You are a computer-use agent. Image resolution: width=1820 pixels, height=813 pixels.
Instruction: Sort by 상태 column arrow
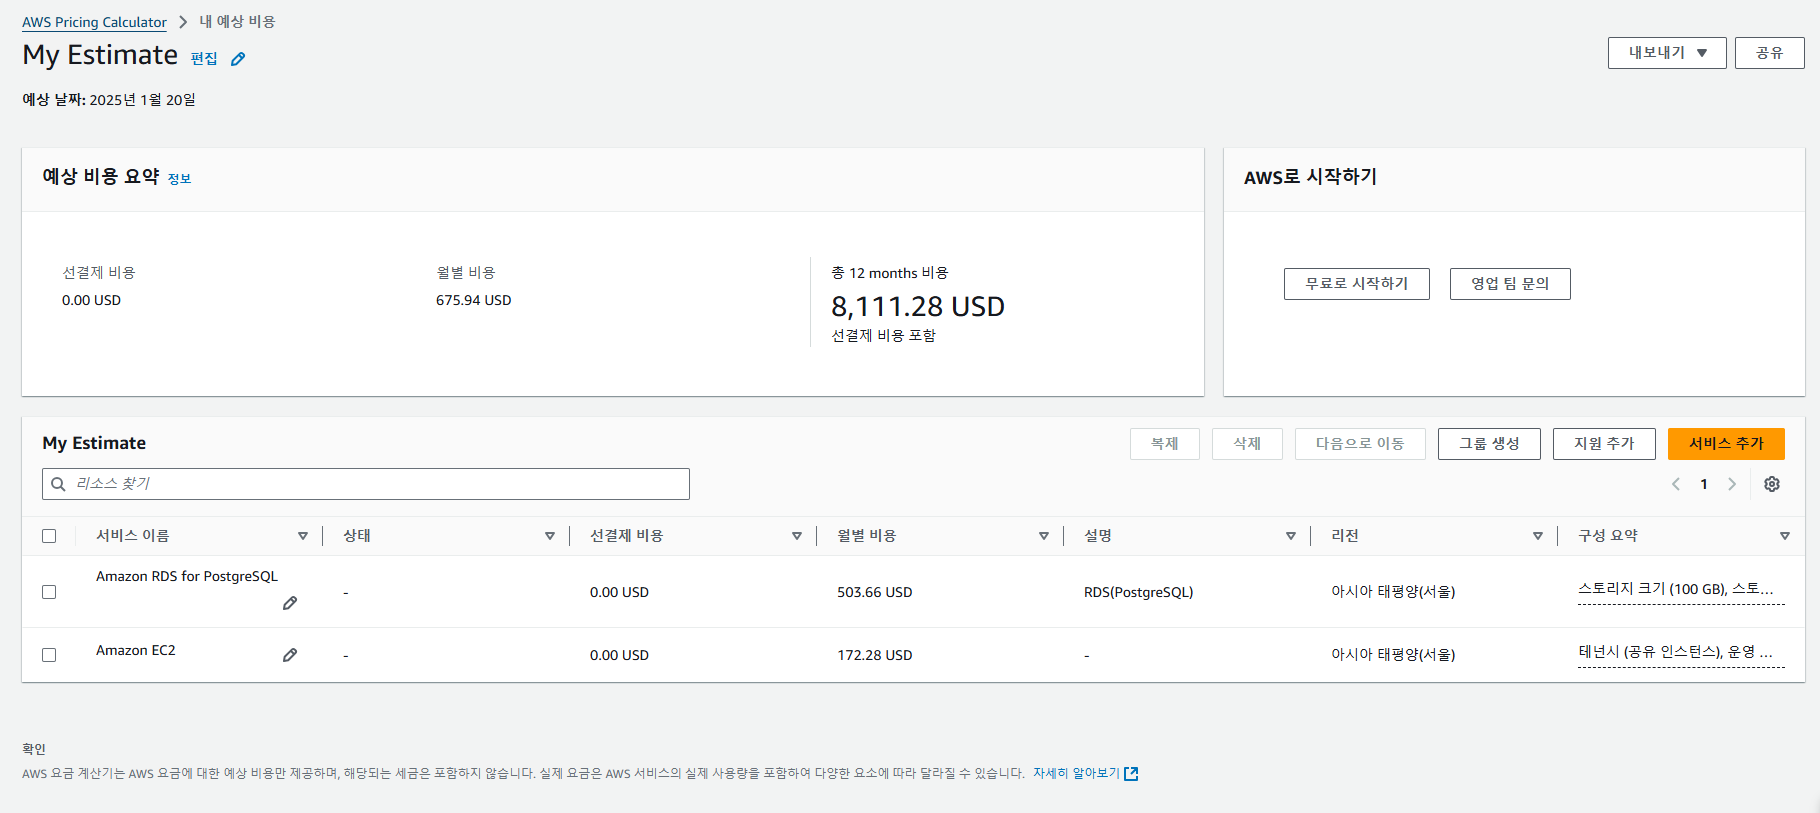[x=550, y=536]
